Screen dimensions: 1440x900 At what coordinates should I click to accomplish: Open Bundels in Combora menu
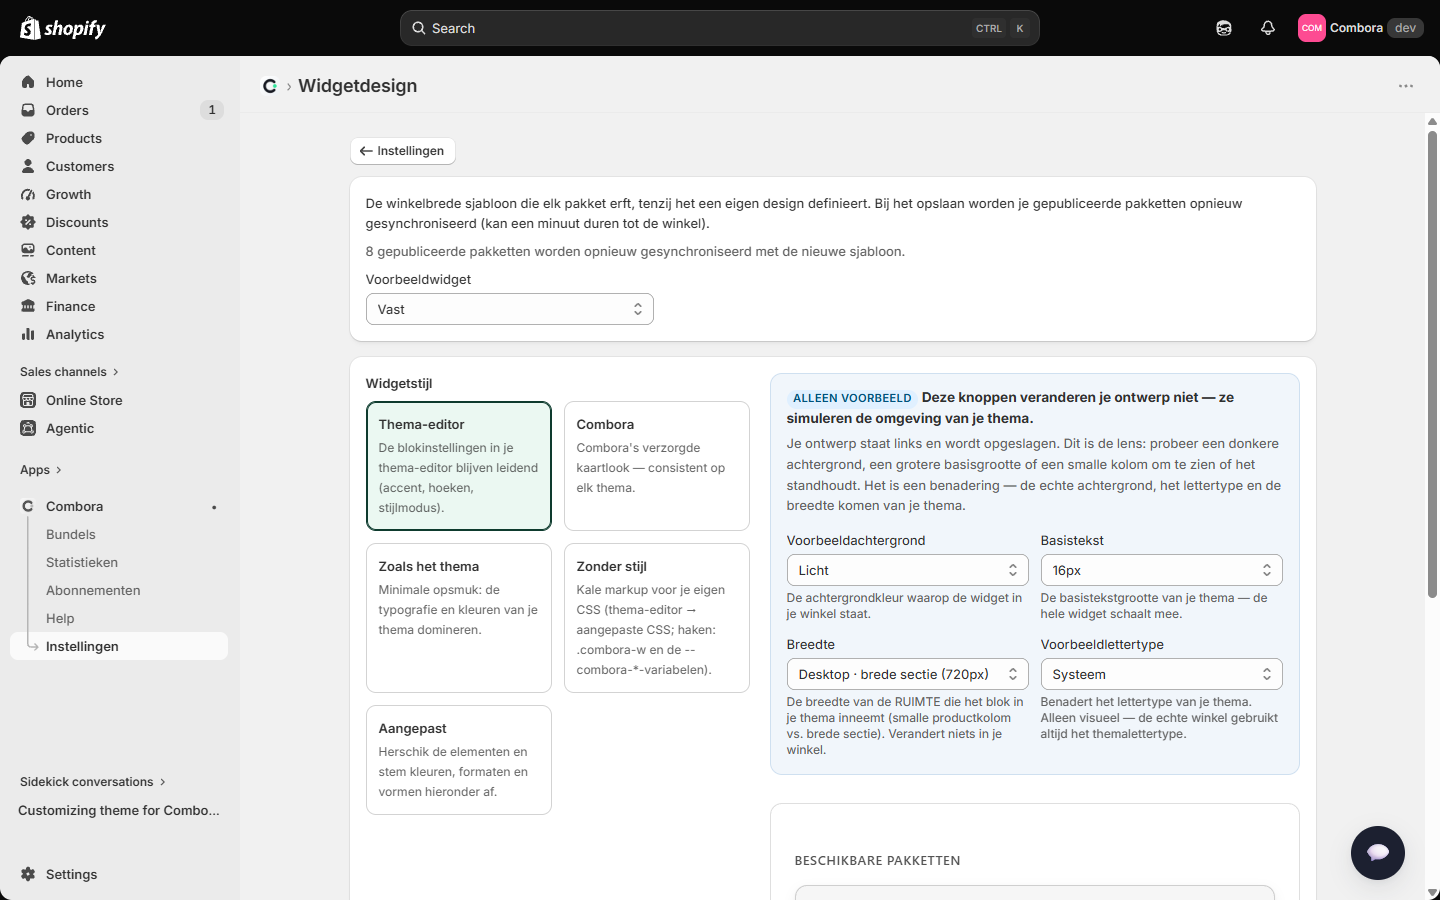tap(71, 534)
